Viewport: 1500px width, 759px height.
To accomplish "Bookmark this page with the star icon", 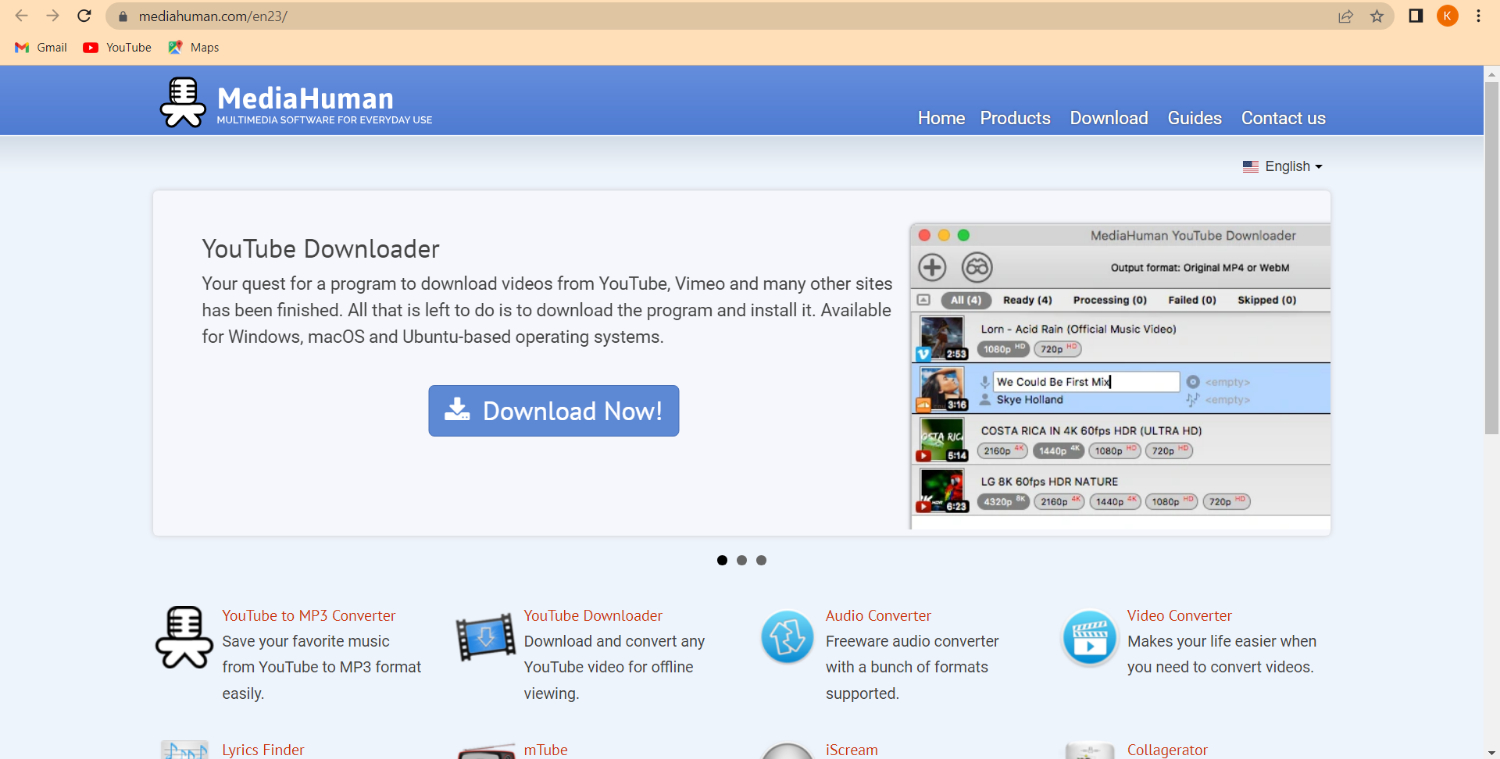I will click(1377, 16).
